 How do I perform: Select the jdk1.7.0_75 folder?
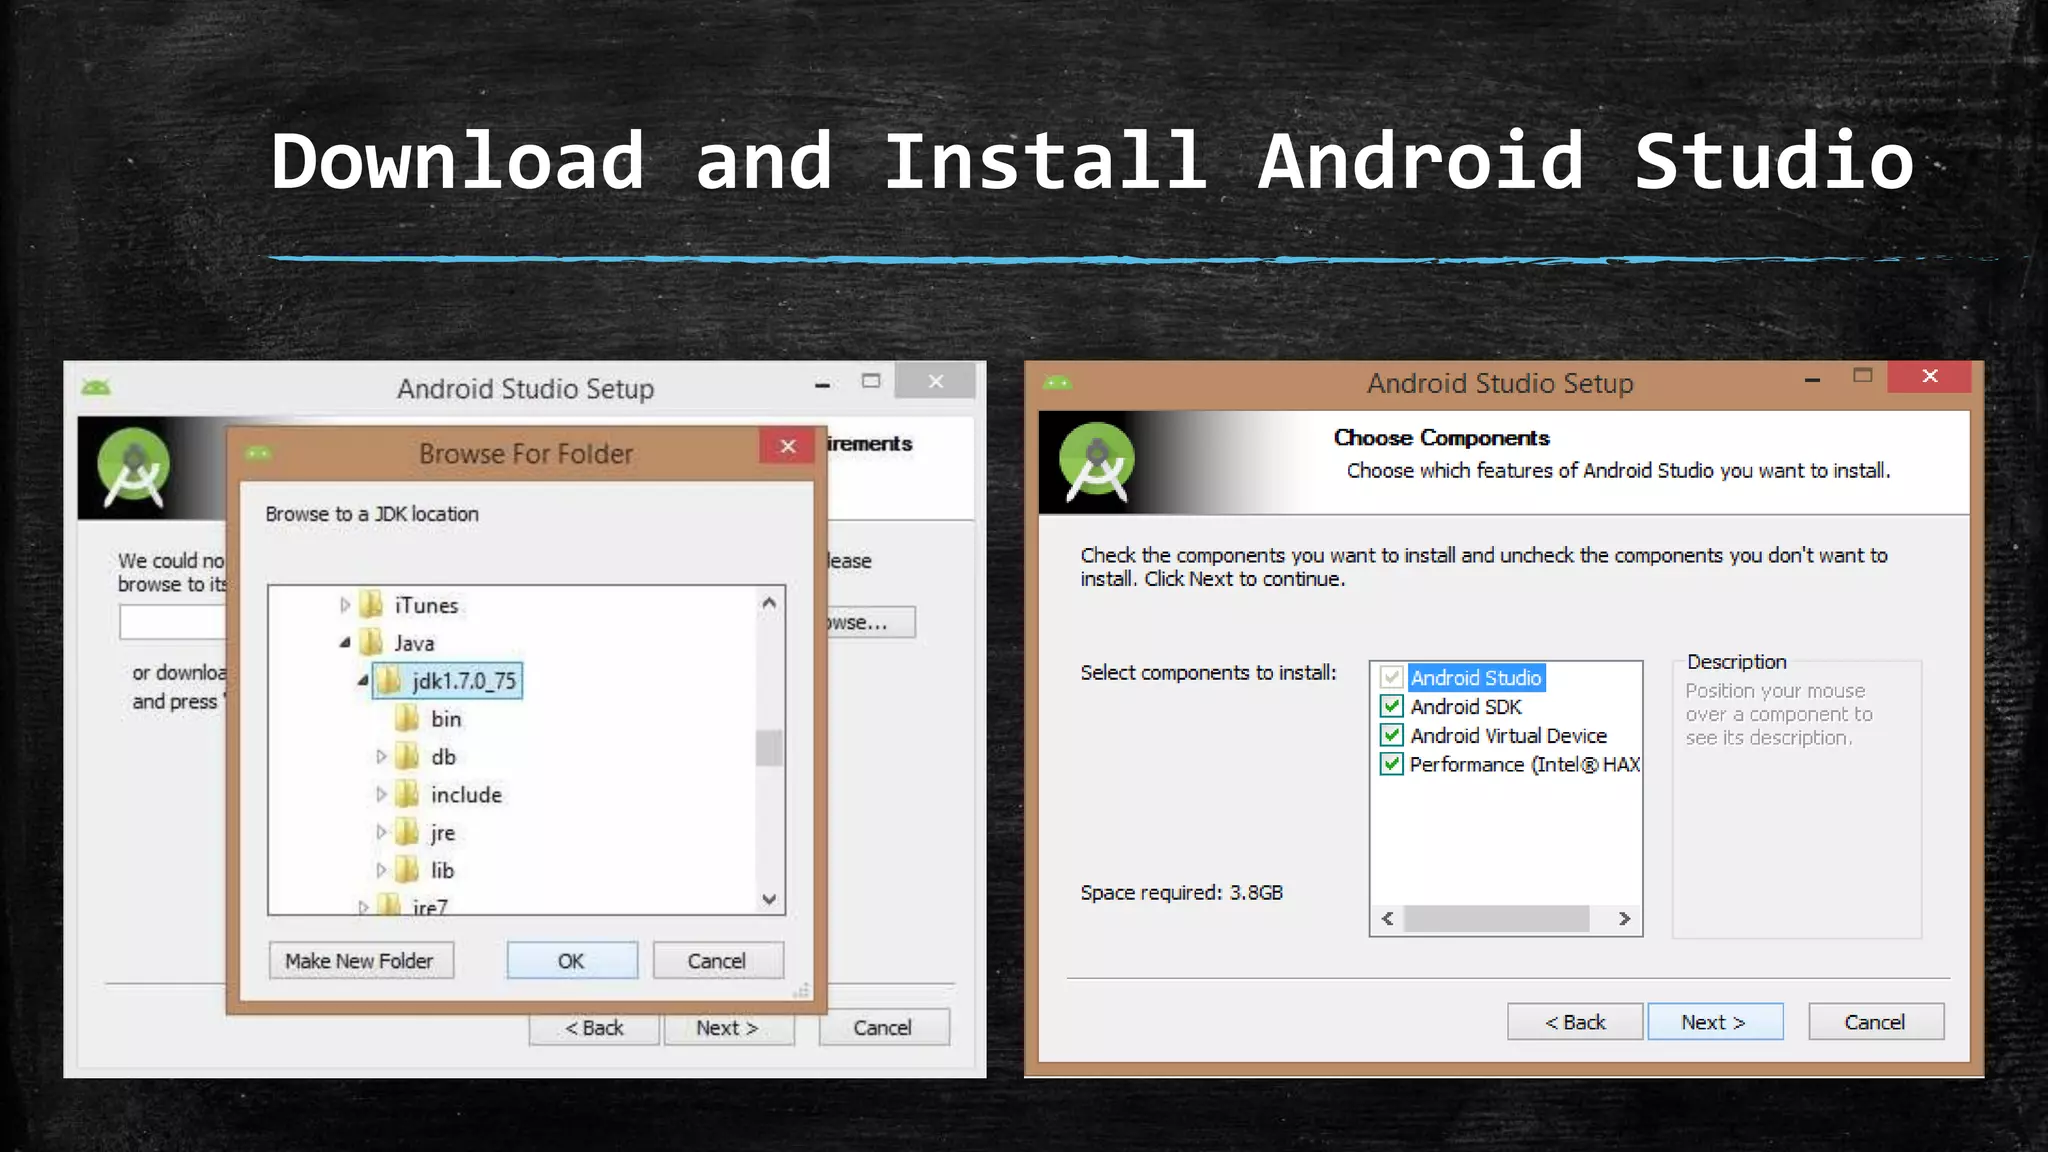coord(447,681)
